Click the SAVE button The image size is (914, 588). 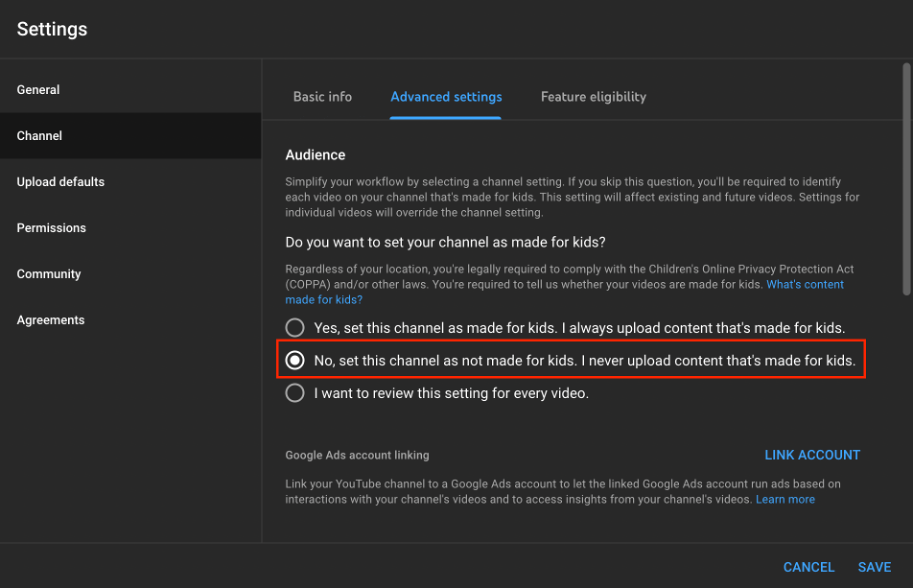point(874,567)
